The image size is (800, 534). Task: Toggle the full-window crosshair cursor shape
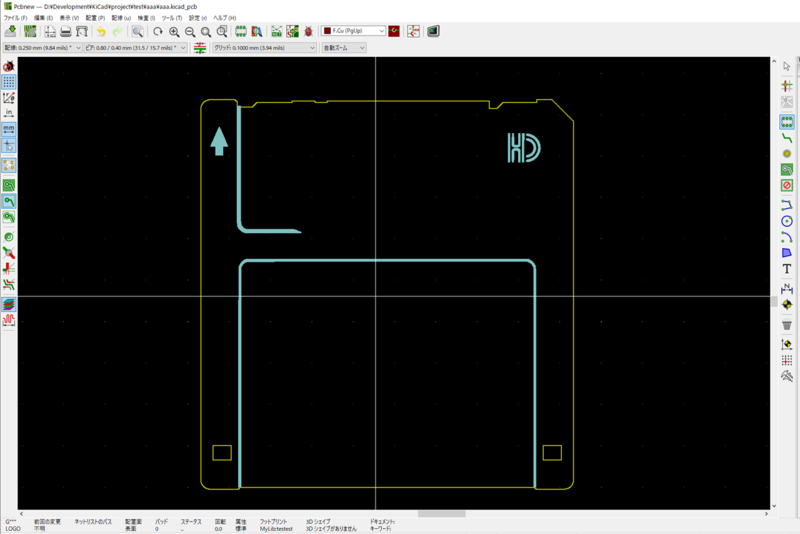pos(9,146)
